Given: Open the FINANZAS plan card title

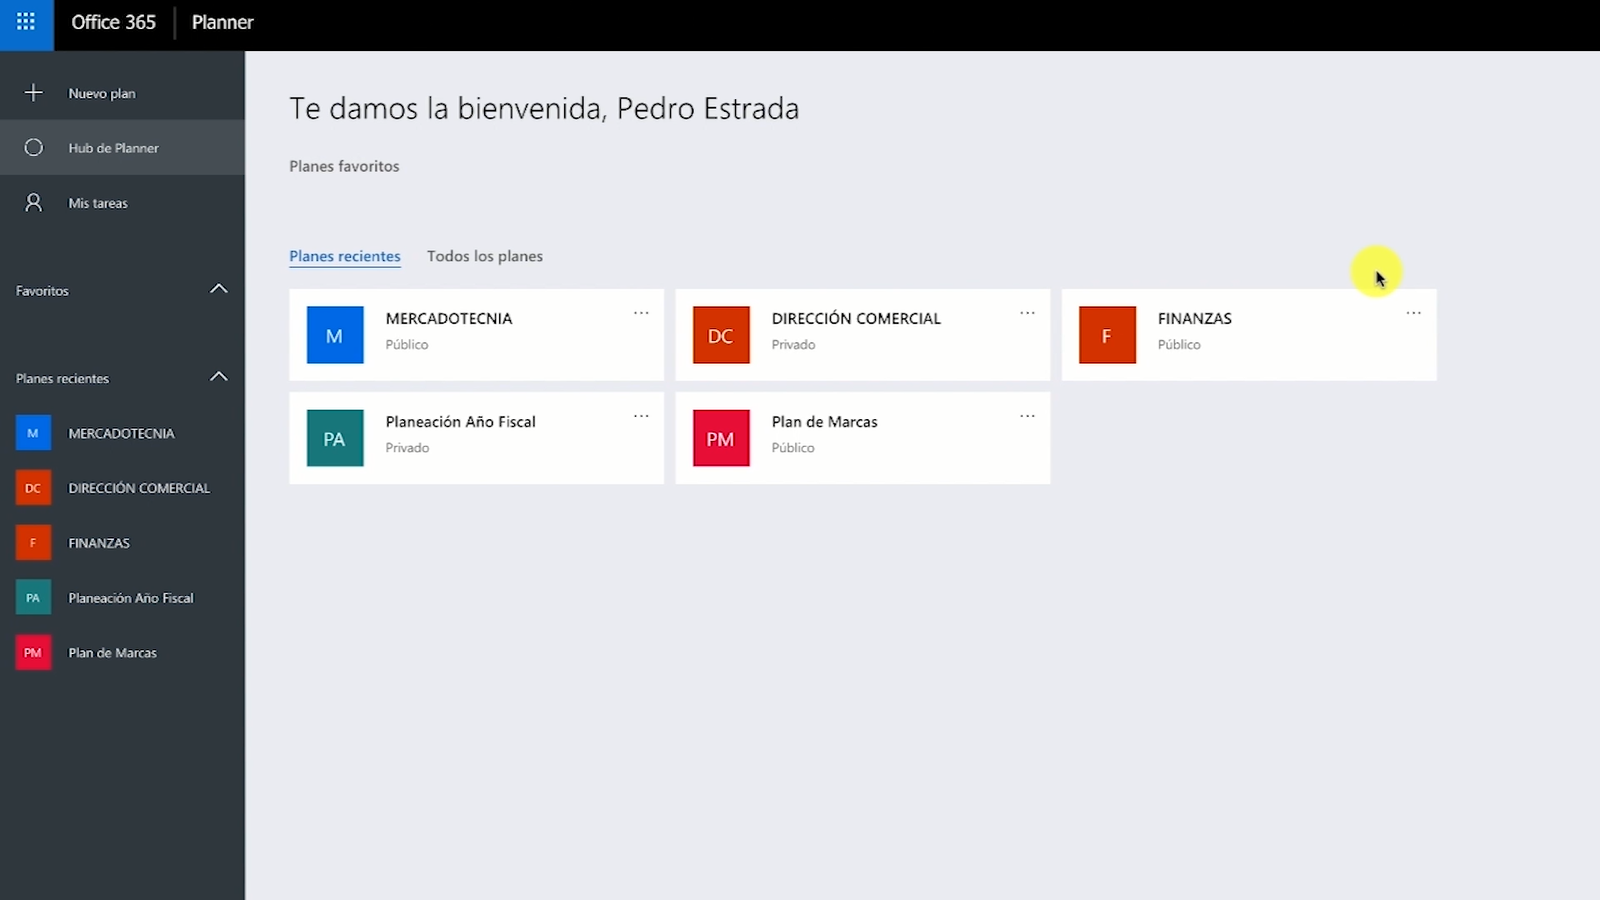Looking at the screenshot, I should 1195,318.
